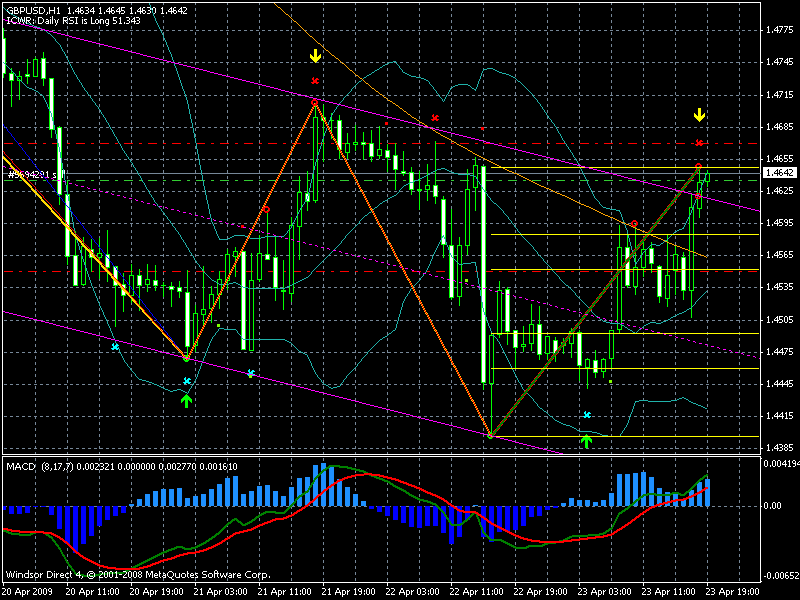Click the yellow down arrow above the 21 Apr peak
The height and width of the screenshot is (600, 800).
click(x=315, y=56)
